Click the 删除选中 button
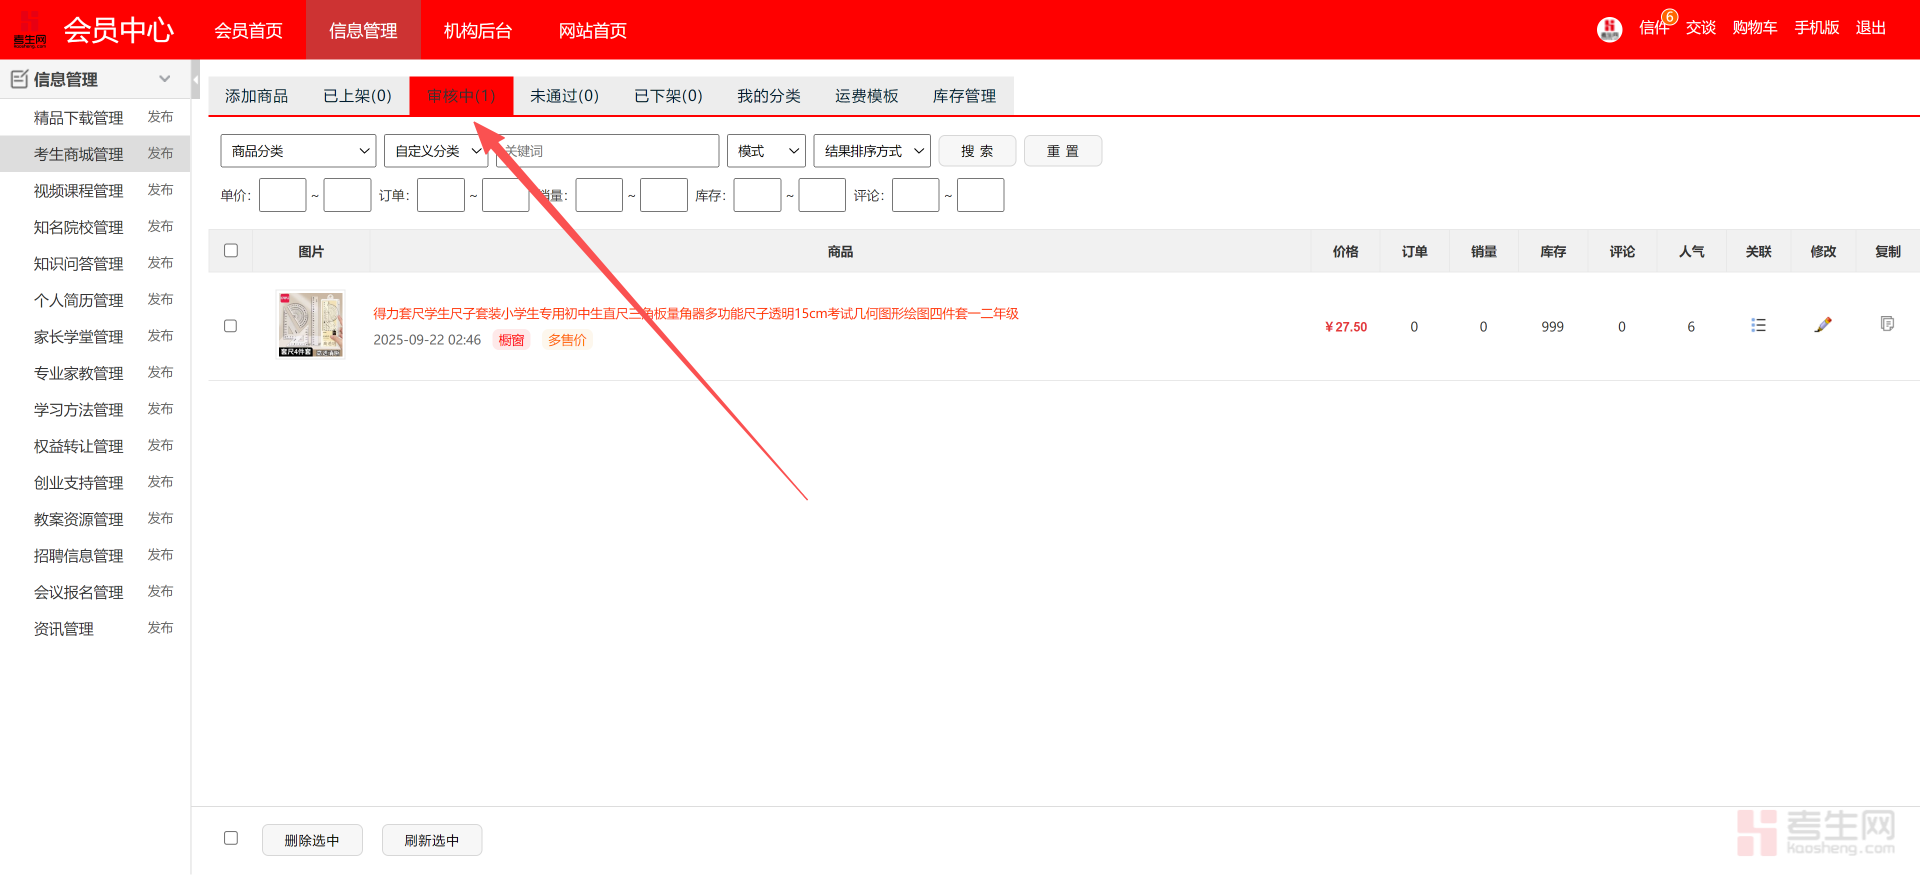 312,840
